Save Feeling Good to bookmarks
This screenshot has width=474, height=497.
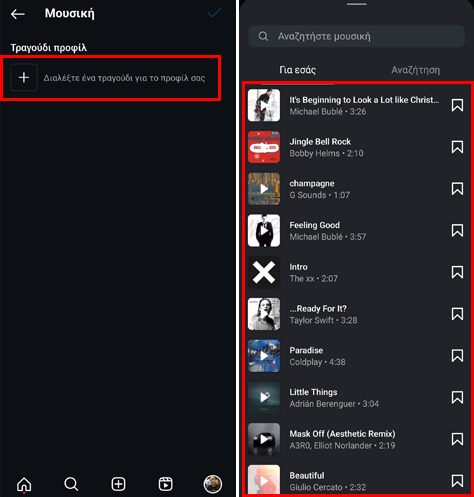click(457, 230)
